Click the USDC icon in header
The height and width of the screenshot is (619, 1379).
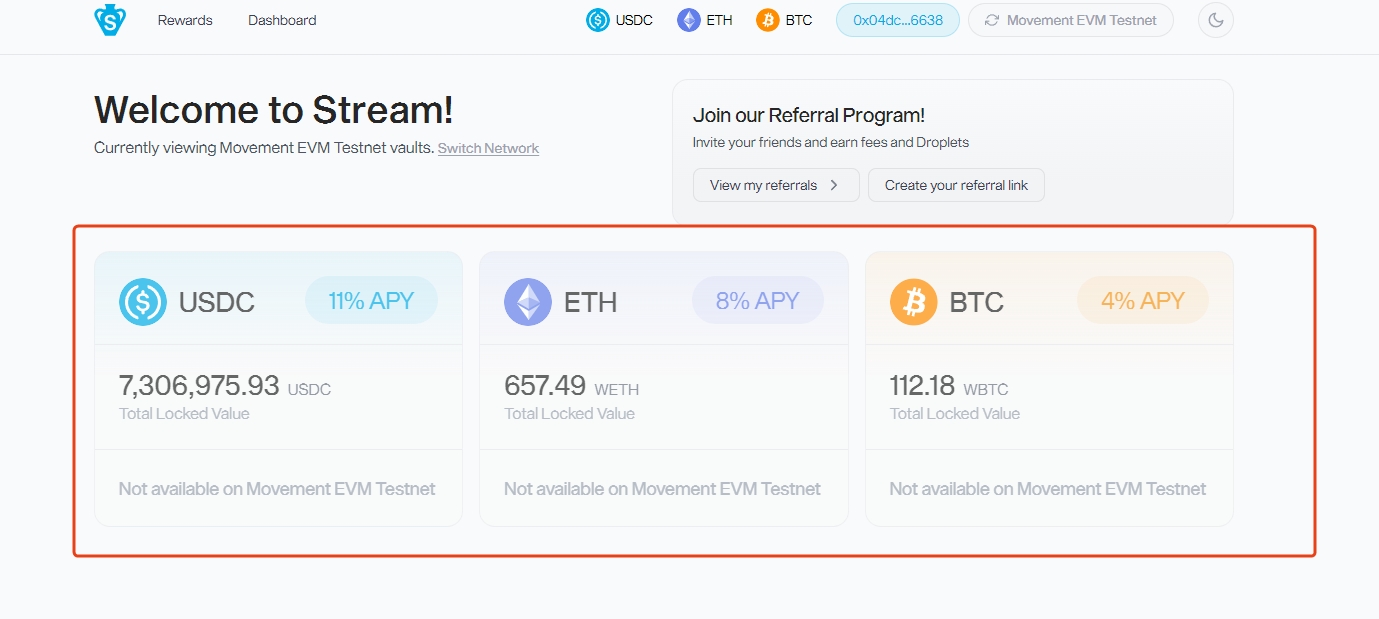tap(598, 20)
